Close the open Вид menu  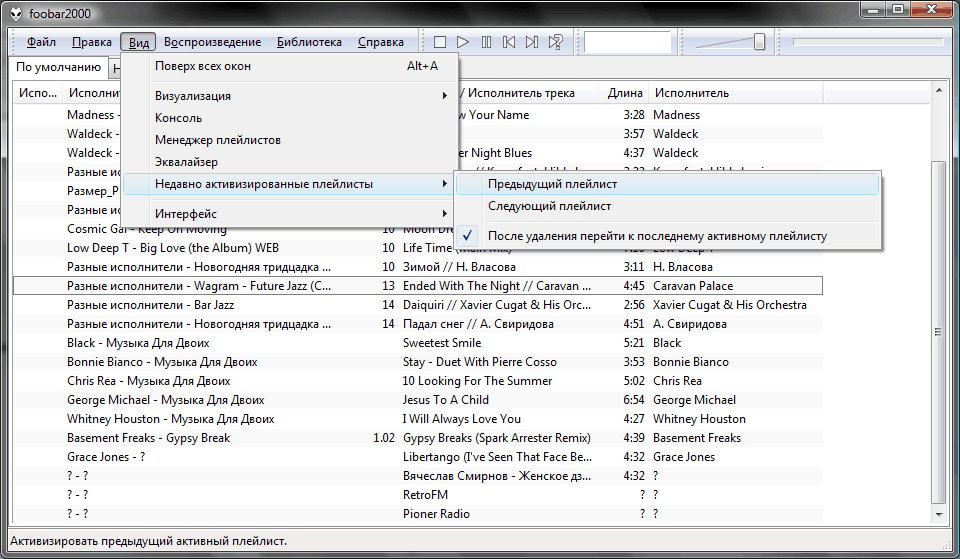tap(139, 42)
